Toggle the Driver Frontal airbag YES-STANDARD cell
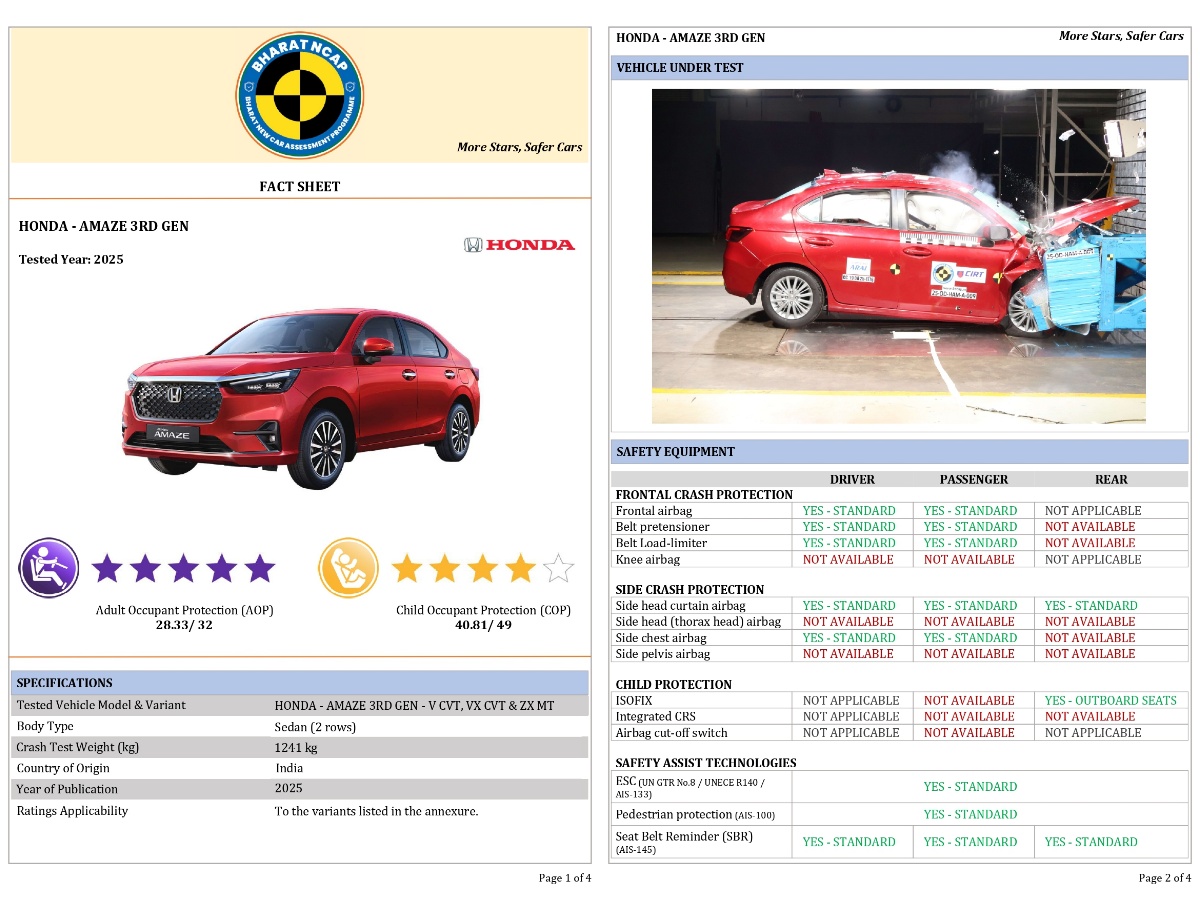 852,510
